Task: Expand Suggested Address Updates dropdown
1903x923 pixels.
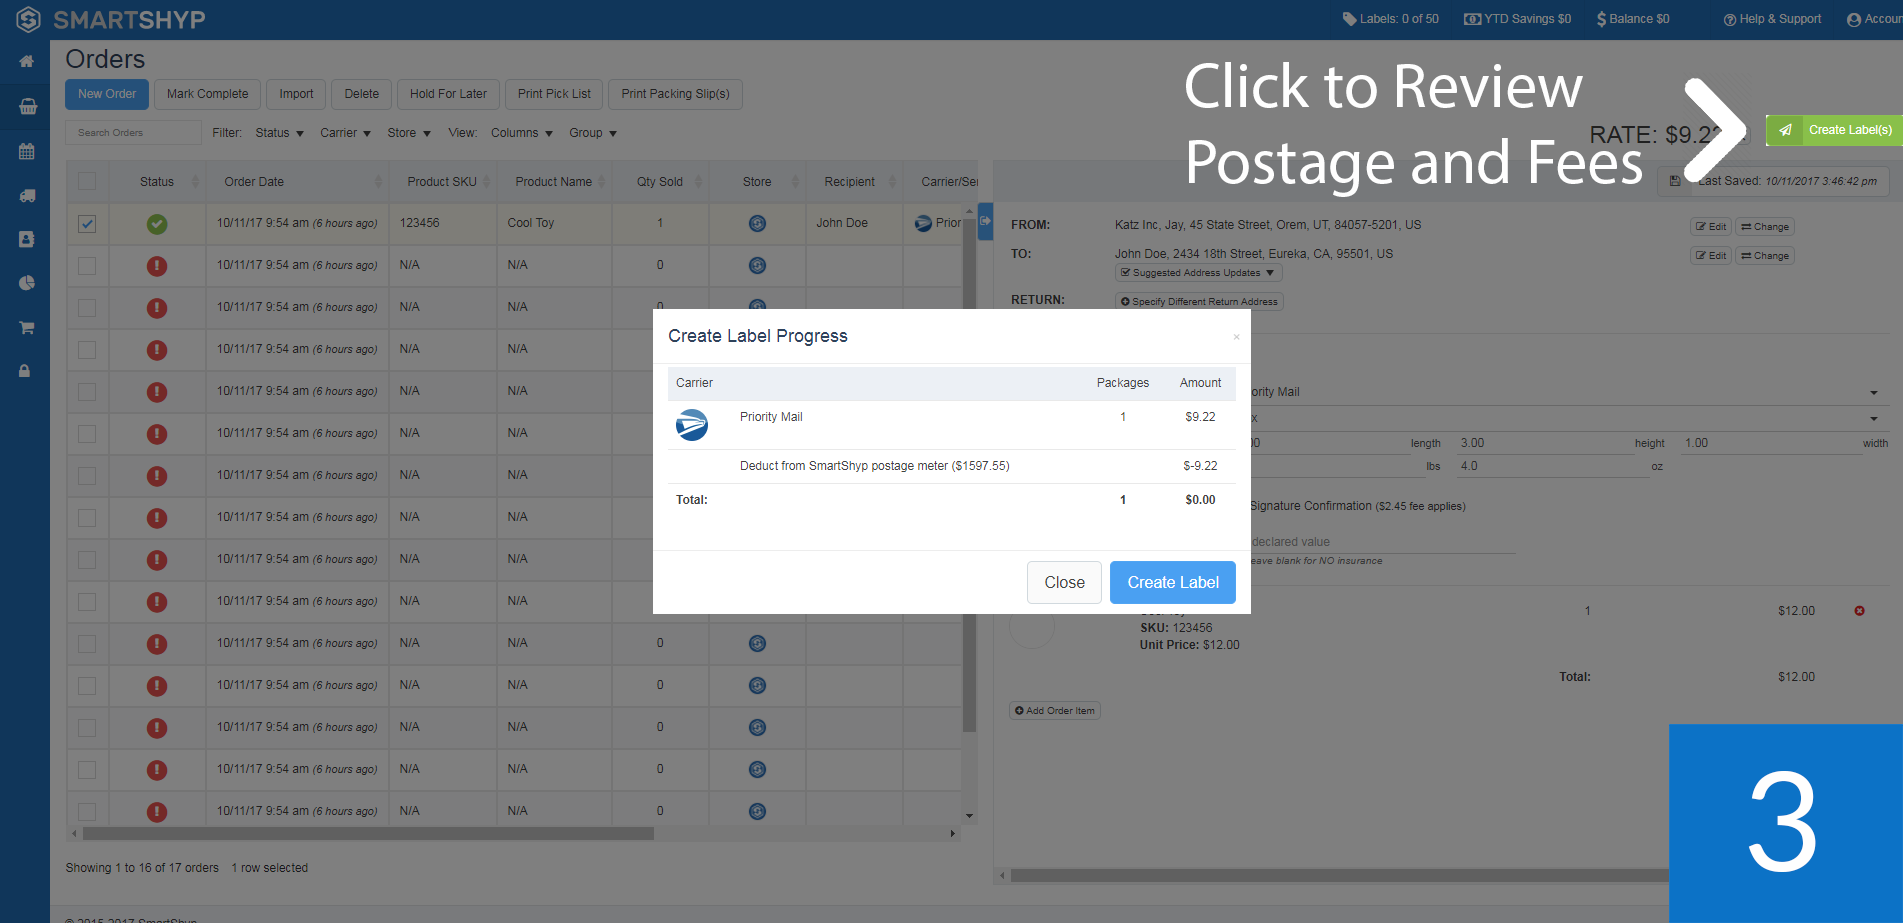Action: 1198,273
